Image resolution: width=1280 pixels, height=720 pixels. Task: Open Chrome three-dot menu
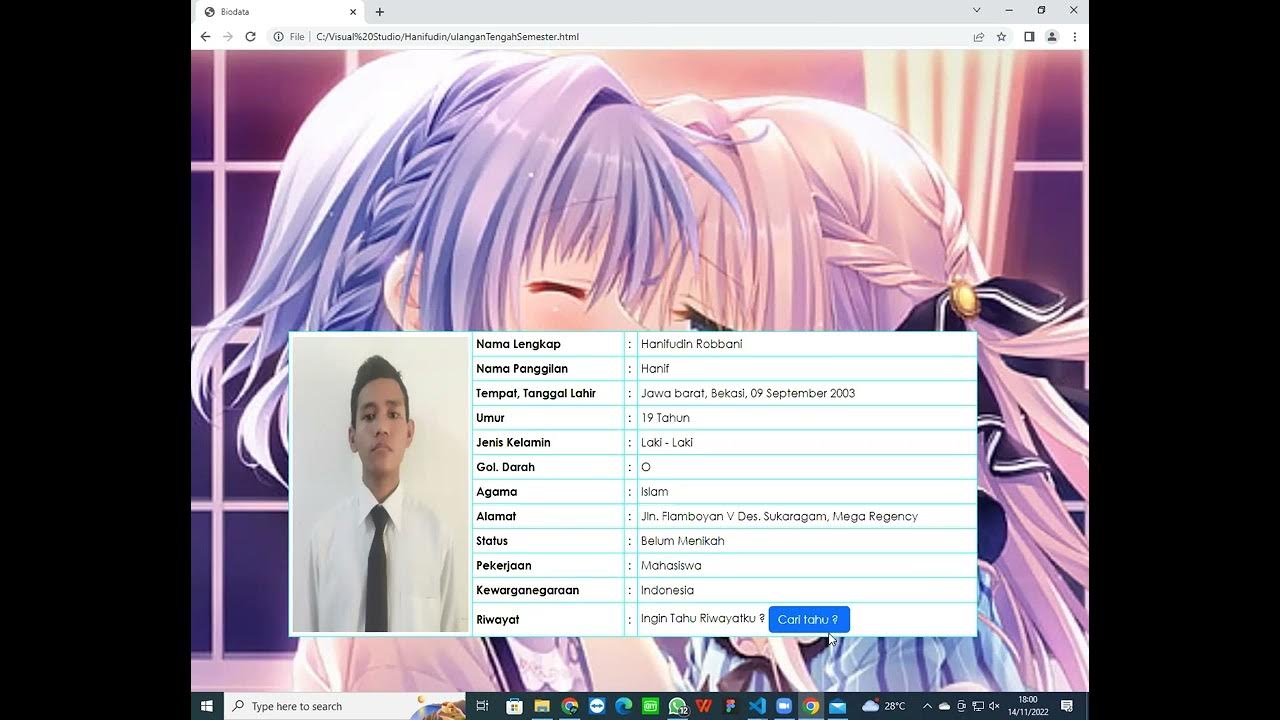pyautogui.click(x=1075, y=37)
